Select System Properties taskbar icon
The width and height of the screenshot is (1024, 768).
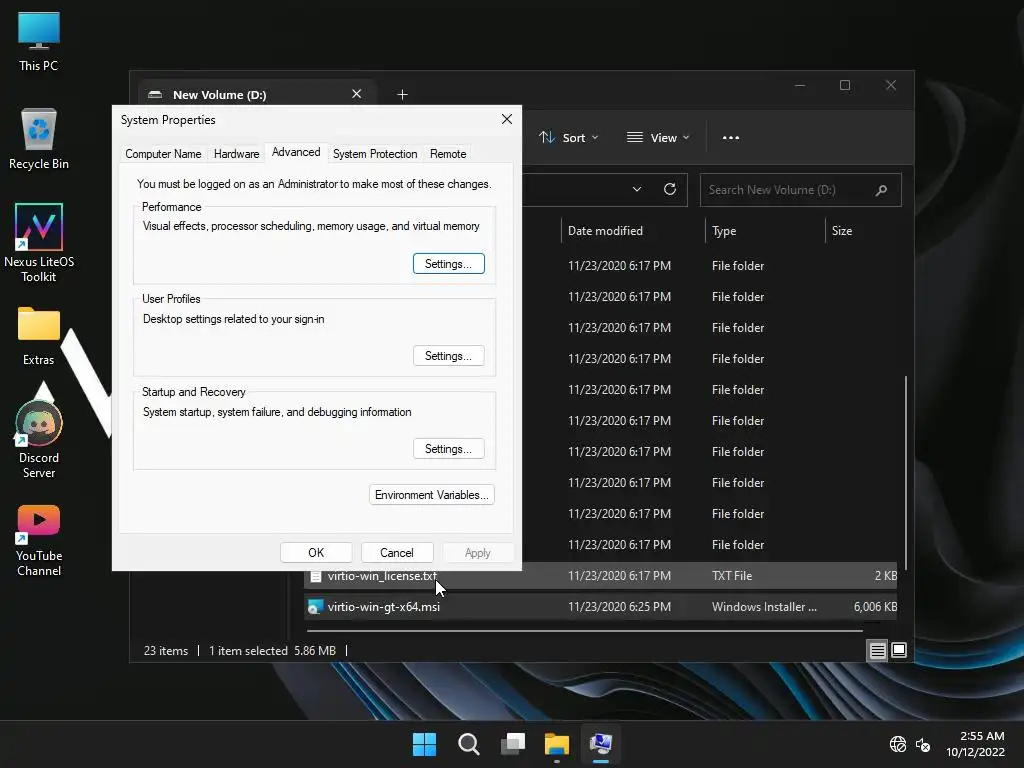pos(600,744)
